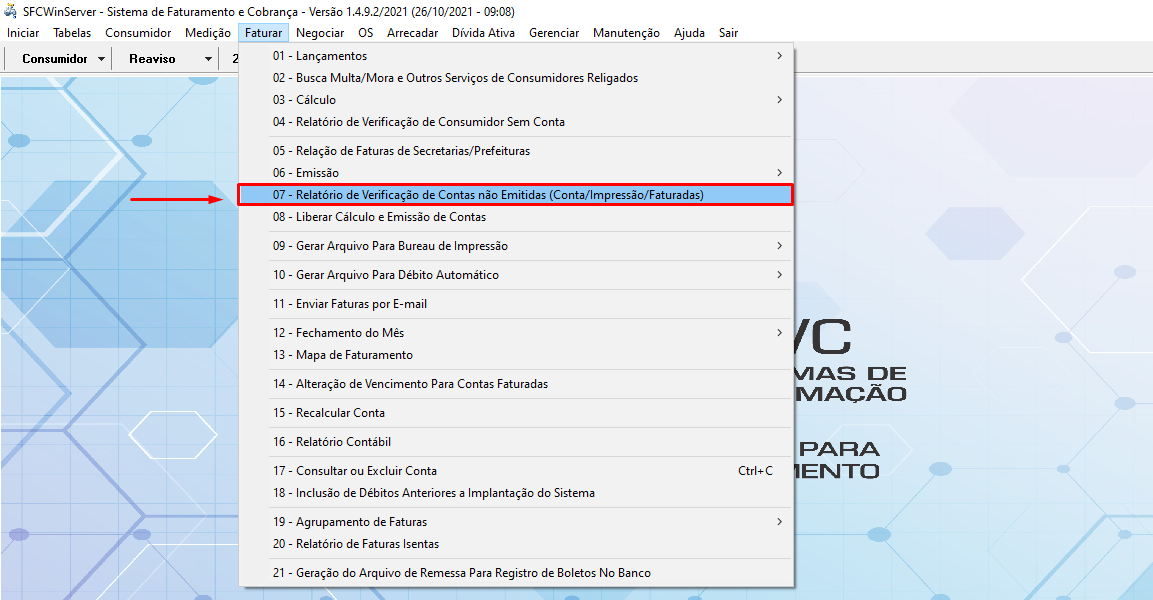This screenshot has width=1153, height=600.
Task: Open the Negociar menu
Action: (x=319, y=32)
